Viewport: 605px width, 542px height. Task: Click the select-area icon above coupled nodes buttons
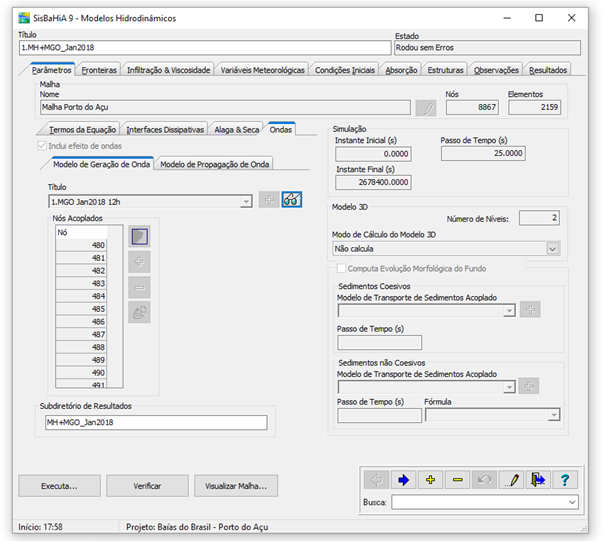click(139, 236)
